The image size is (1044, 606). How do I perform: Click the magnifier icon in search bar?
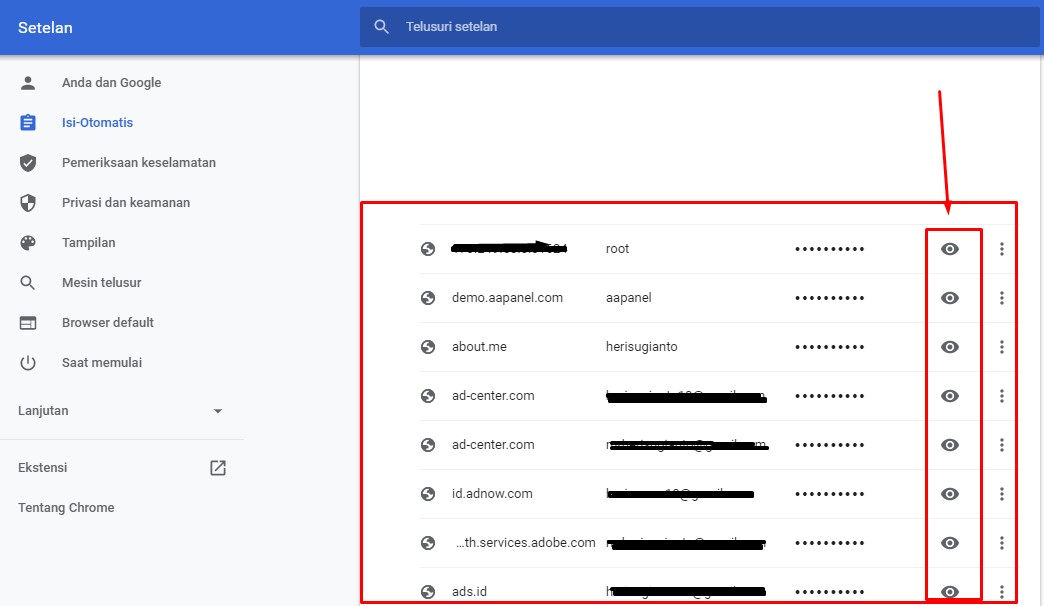382,27
